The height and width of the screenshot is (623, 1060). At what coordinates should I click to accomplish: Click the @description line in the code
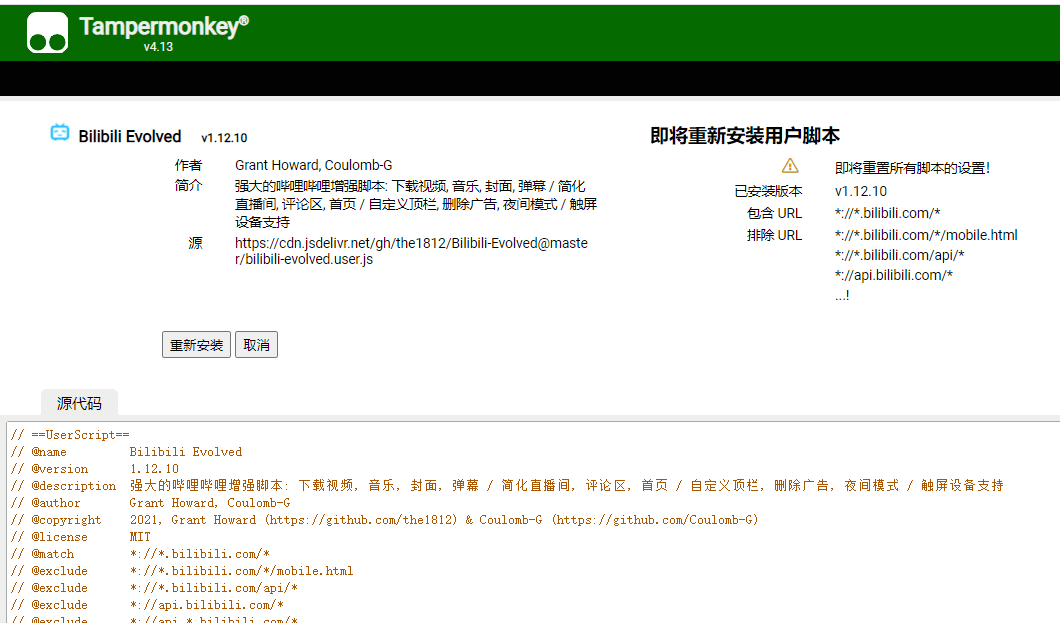[507, 486]
